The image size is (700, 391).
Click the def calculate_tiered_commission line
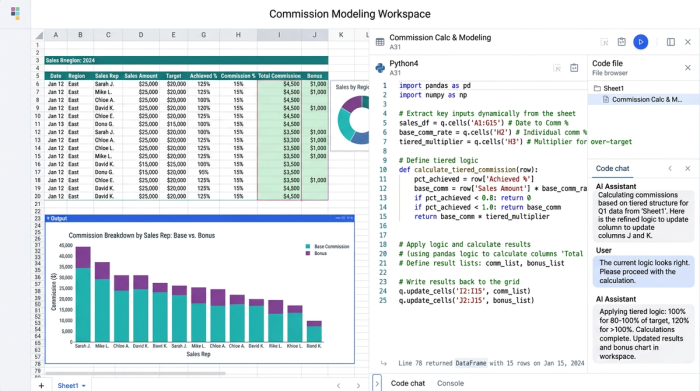(x=468, y=170)
